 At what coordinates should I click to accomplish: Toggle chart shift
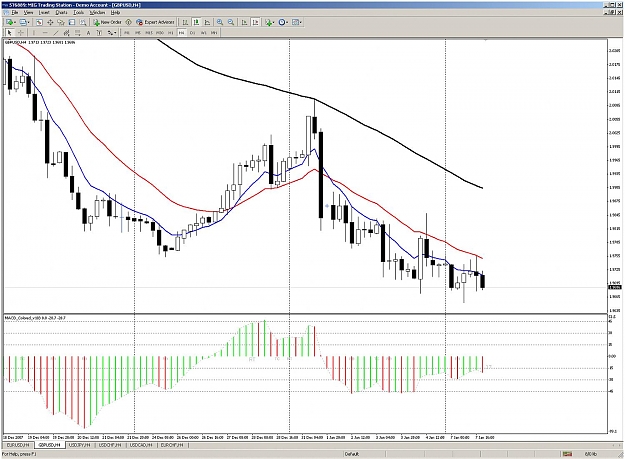click(x=255, y=22)
